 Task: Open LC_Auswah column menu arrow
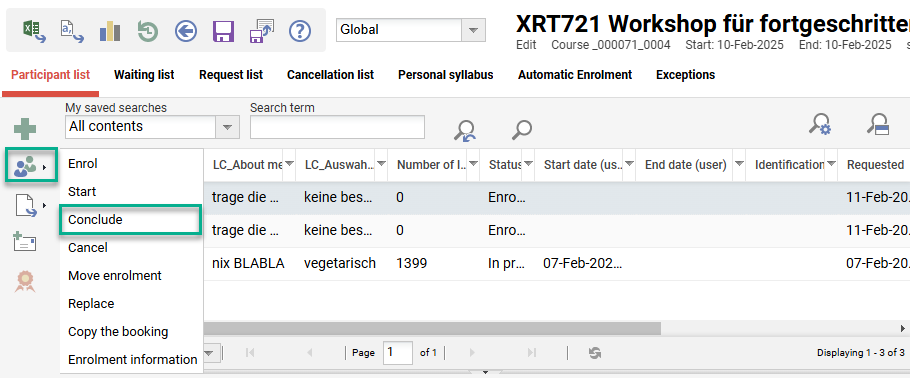[x=381, y=164]
